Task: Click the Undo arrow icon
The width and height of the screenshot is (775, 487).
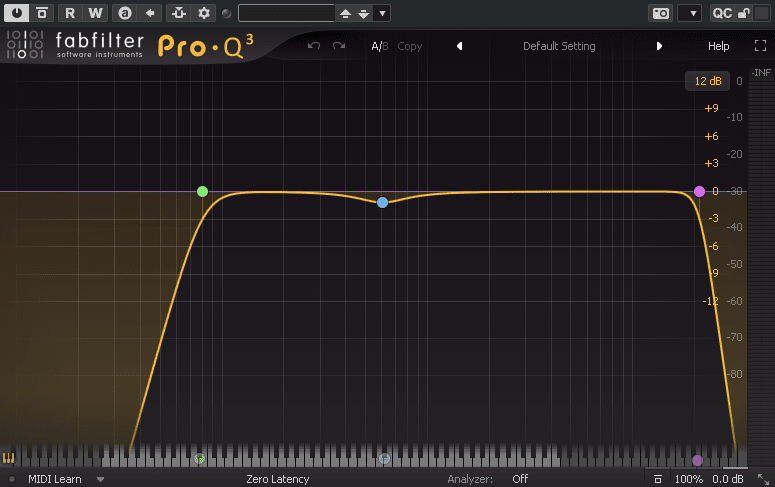Action: tap(314, 46)
